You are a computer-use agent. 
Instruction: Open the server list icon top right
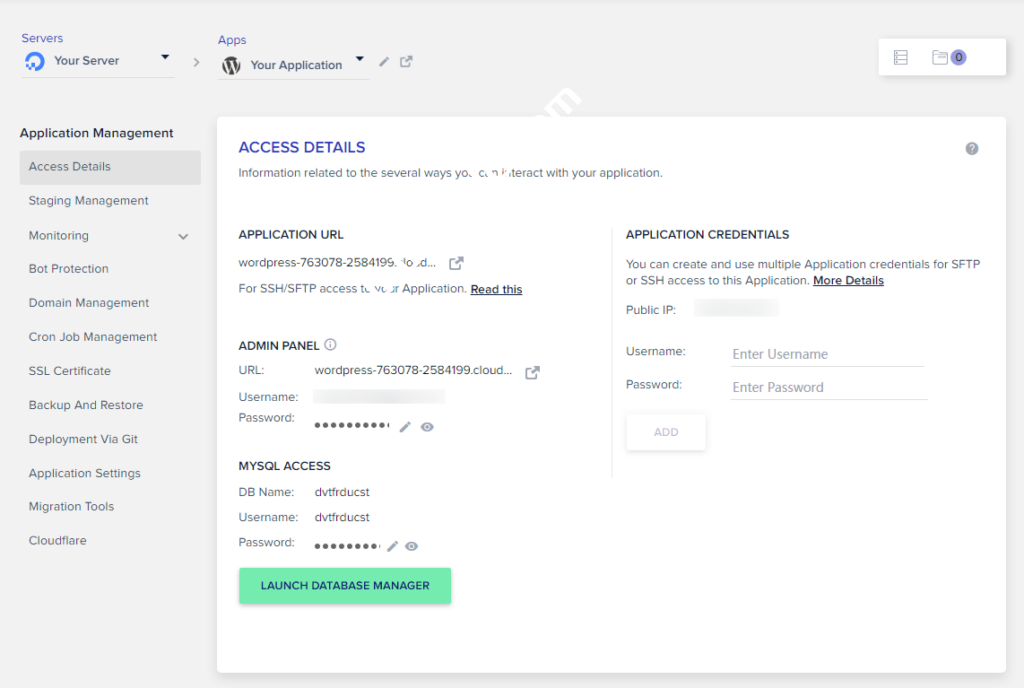tap(900, 58)
